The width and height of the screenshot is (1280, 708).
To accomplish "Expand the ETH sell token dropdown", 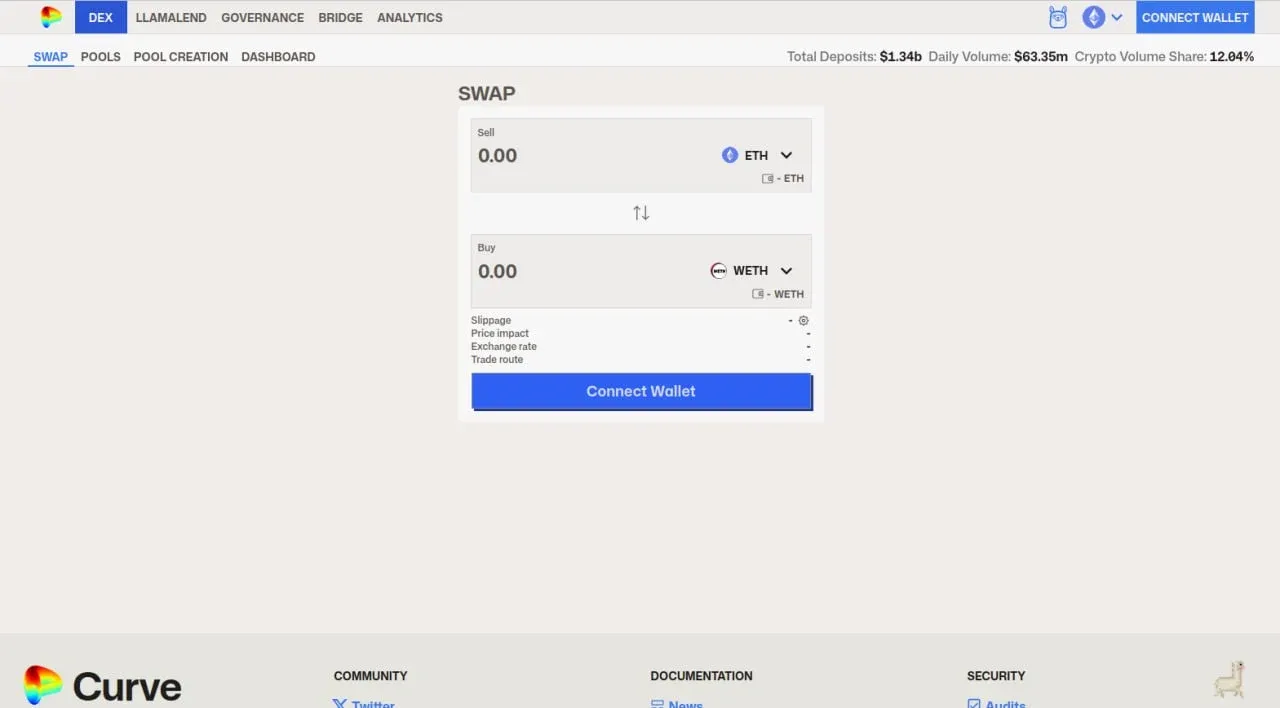I will [786, 155].
